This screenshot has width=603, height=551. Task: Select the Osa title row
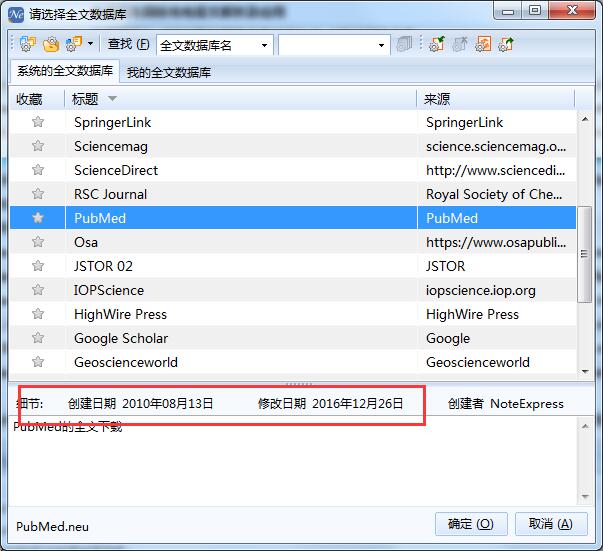(x=241, y=242)
